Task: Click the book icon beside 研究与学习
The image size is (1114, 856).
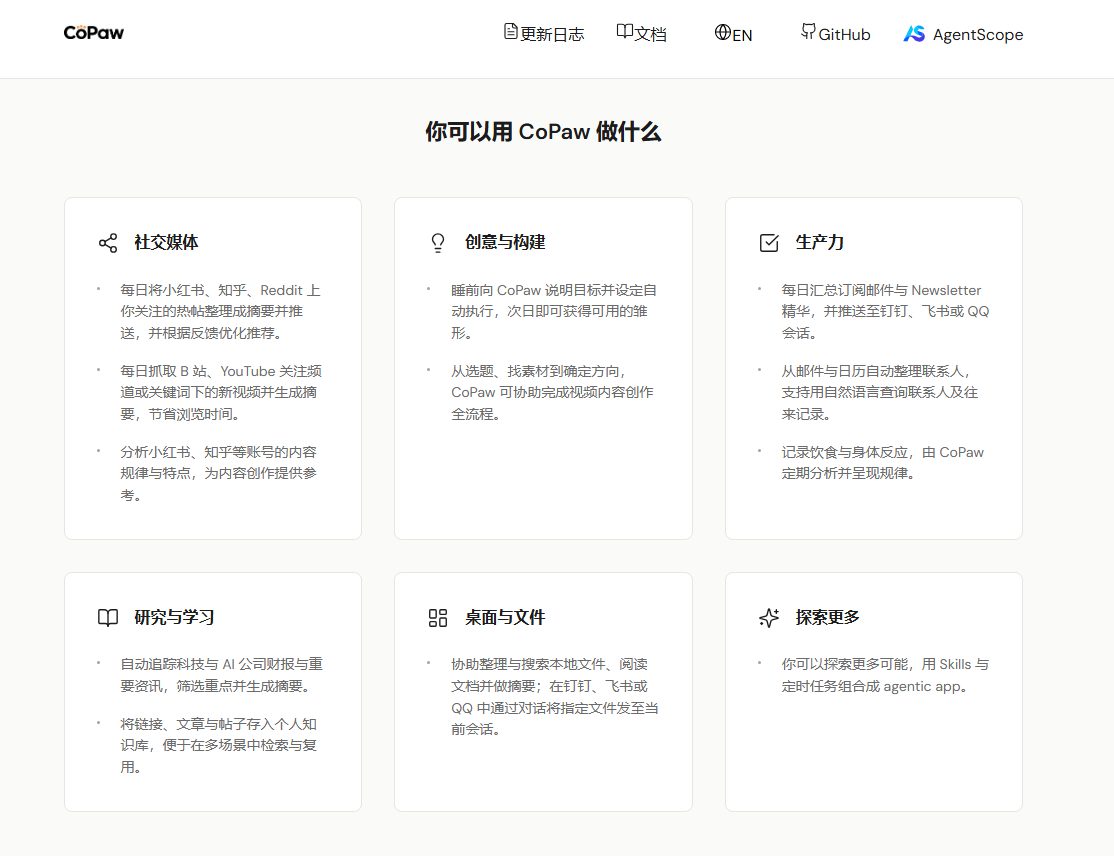Action: [x=108, y=618]
